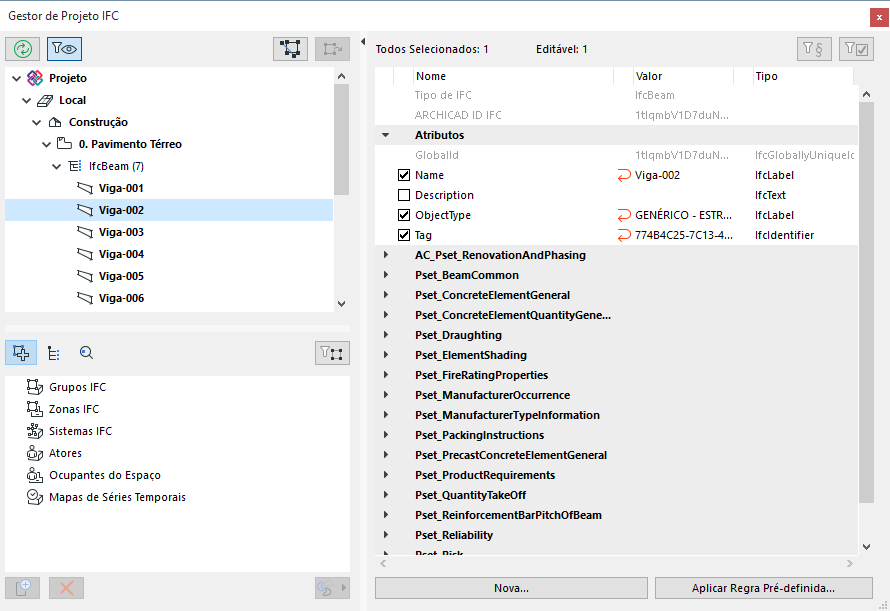Click Aplicar Regra Pré-definida button
890x611 pixels.
point(765,588)
